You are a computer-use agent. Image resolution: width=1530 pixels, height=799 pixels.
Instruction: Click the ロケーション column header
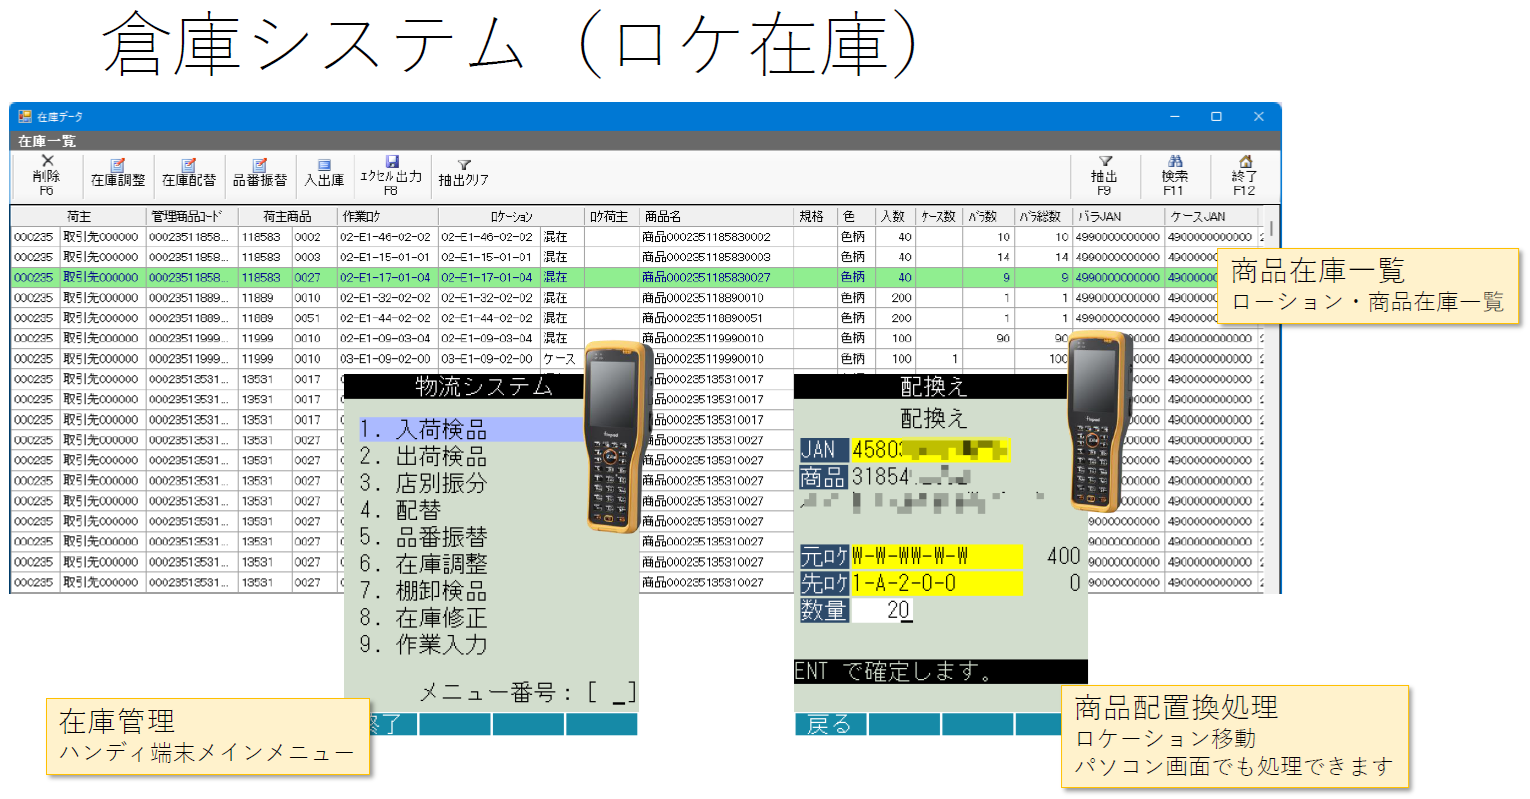pos(511,217)
